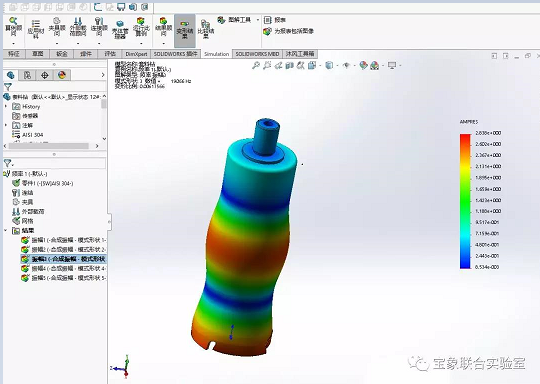Open the DimXpert ribbon tab
The height and width of the screenshot is (384, 540).
[x=136, y=54]
